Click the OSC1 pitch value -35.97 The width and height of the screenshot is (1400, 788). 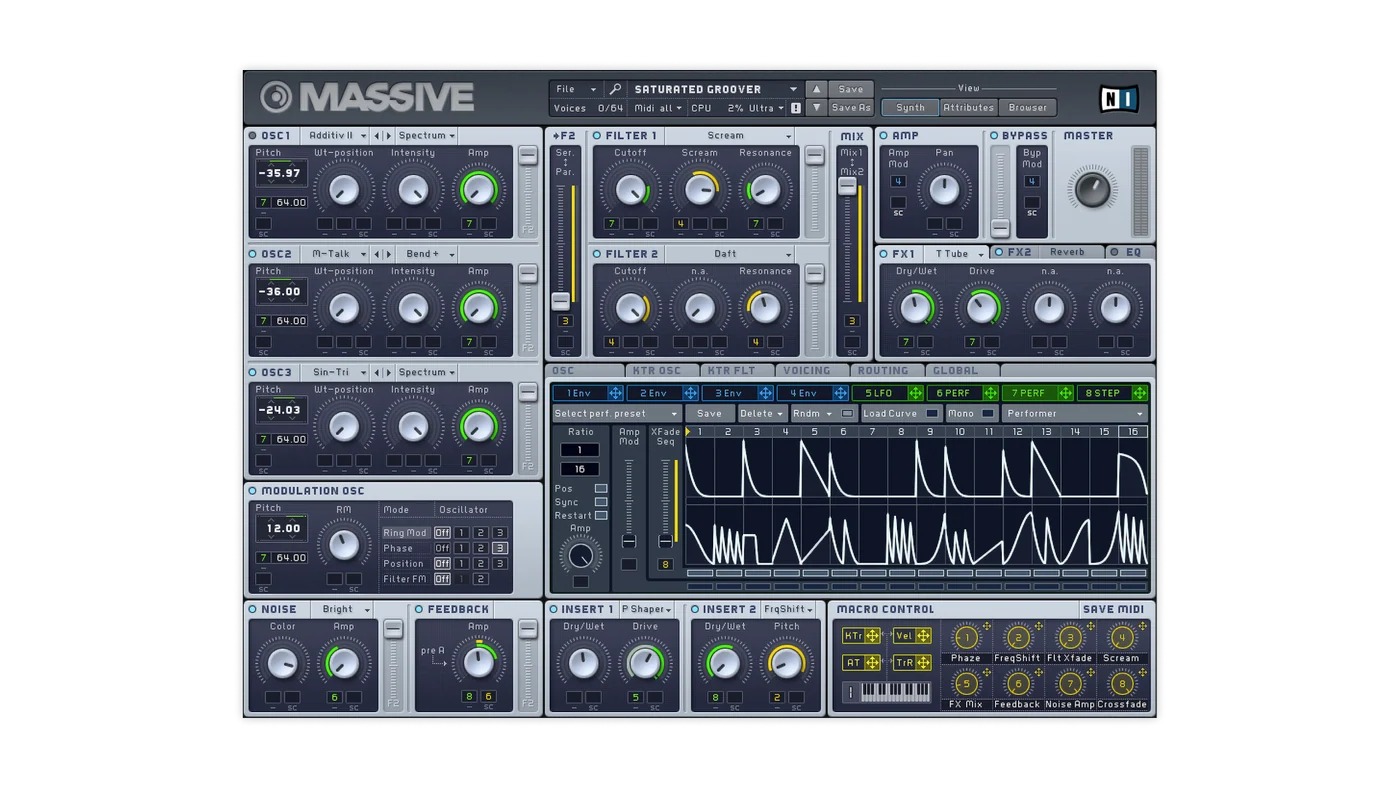pyautogui.click(x=280, y=173)
